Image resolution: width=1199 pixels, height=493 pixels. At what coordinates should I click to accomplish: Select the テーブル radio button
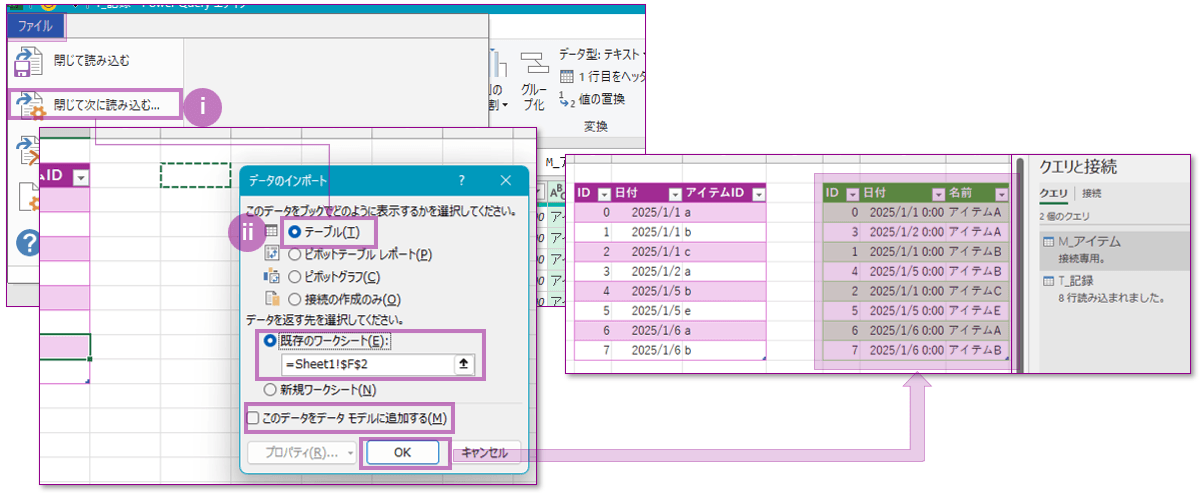click(294, 232)
